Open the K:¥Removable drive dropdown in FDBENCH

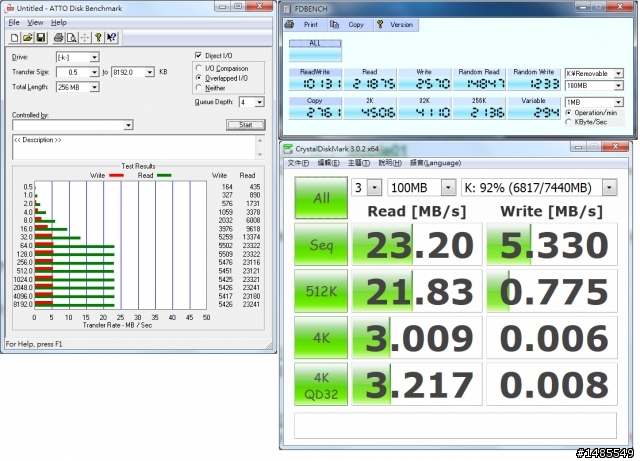(x=618, y=73)
